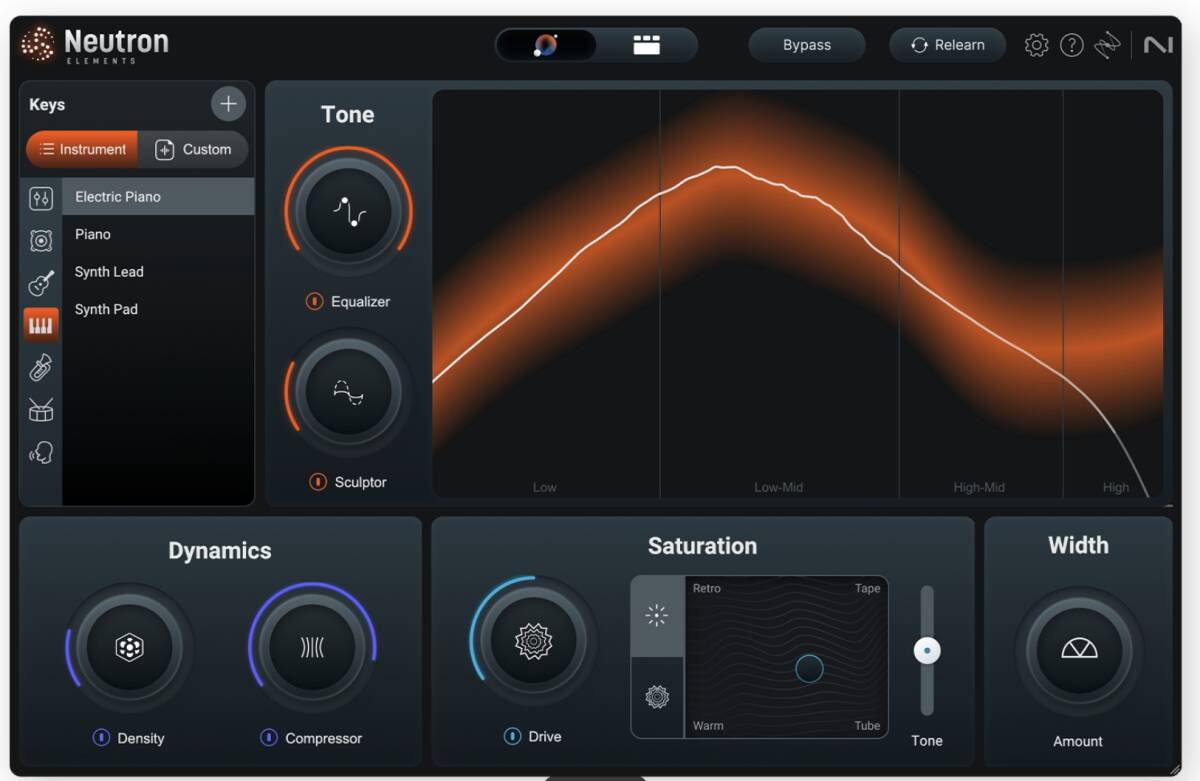Image resolution: width=1200 pixels, height=781 pixels.
Task: Click the Native Instruments logo
Action: click(x=1158, y=45)
